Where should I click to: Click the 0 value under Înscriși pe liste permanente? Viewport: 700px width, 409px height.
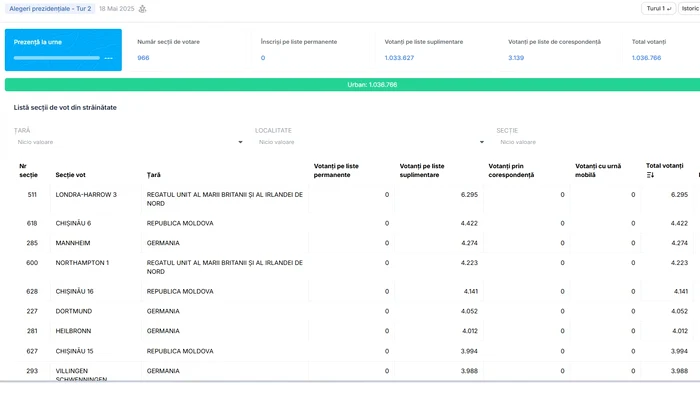coord(263,58)
